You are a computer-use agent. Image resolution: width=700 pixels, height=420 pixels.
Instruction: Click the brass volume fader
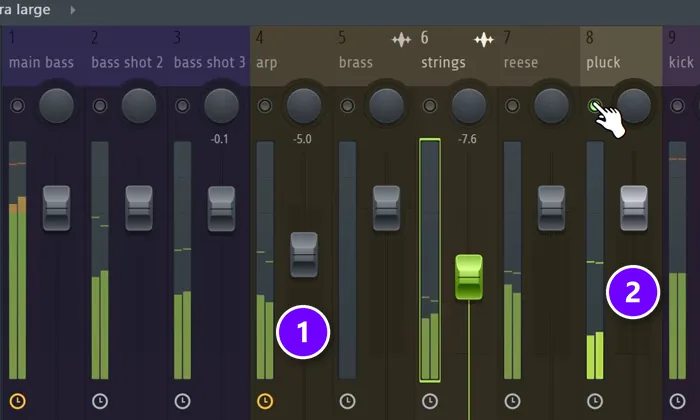pos(386,208)
